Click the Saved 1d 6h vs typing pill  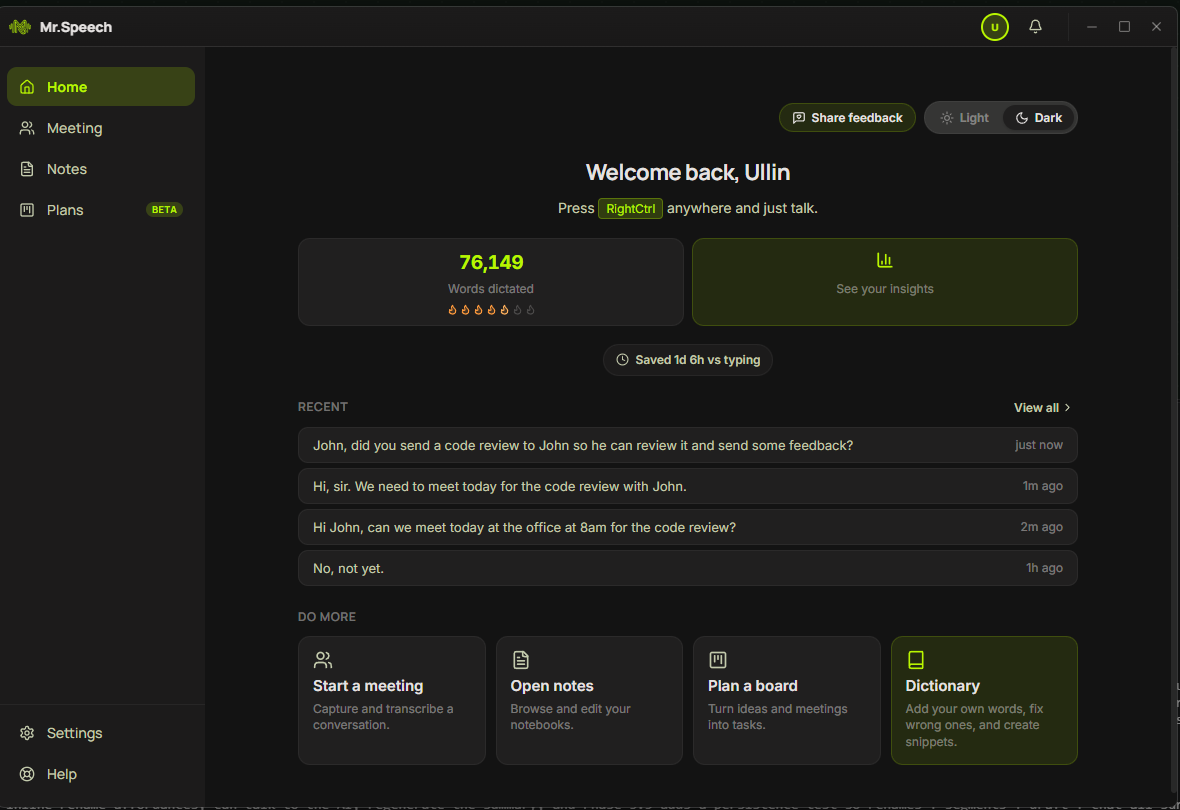point(688,360)
